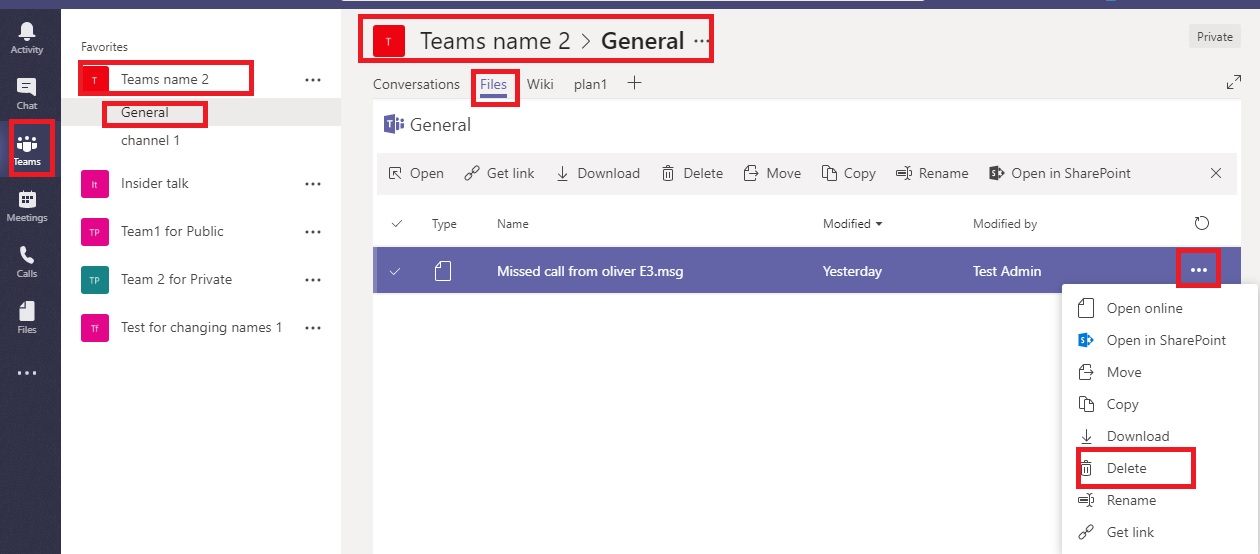Click the Test Admin modified by cell
Image resolution: width=1260 pixels, height=554 pixels.
(x=1007, y=271)
